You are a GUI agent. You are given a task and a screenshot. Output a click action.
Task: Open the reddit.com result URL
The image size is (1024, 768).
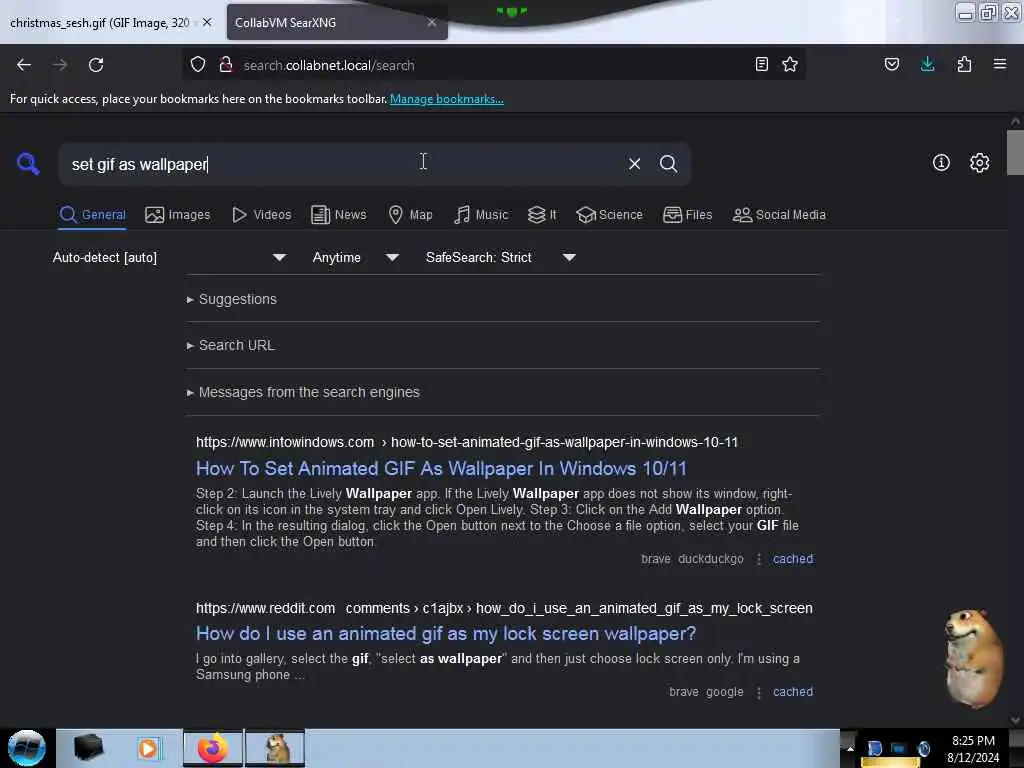click(504, 608)
